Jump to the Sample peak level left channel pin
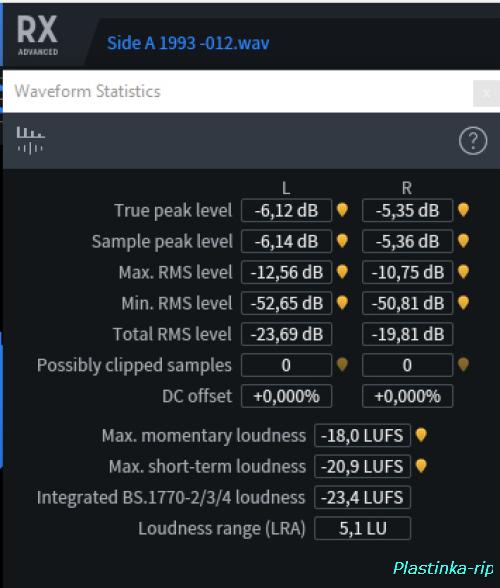 342,241
